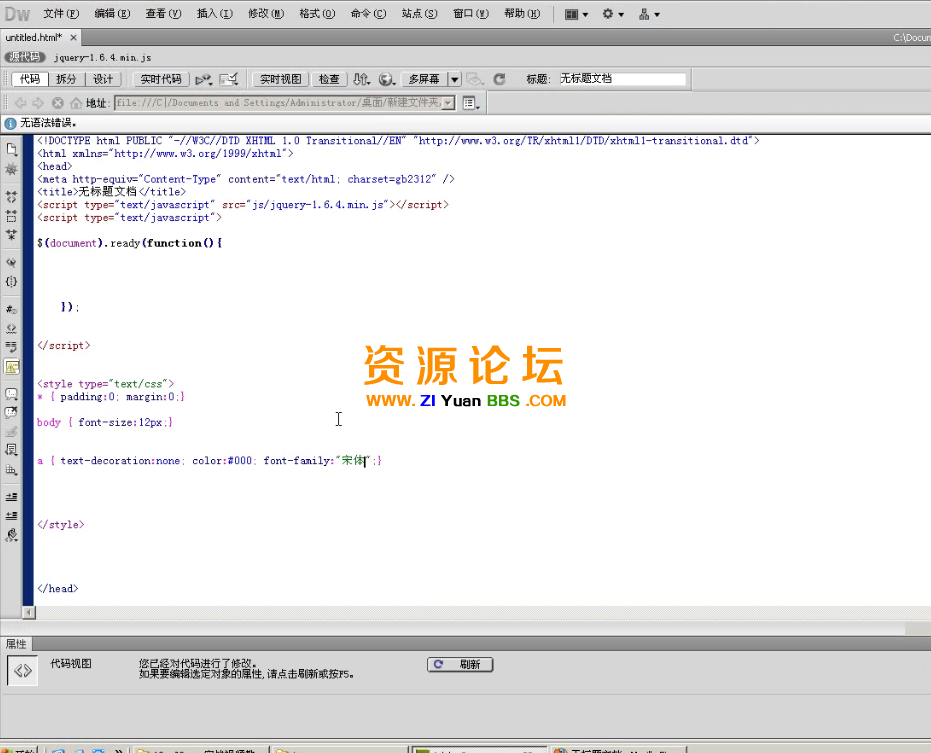Click the stop loading icon
Screen dimensions: 931x753
click(58, 103)
